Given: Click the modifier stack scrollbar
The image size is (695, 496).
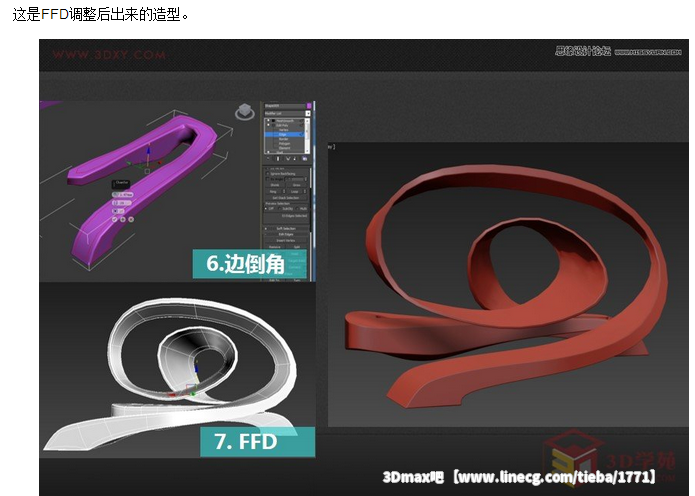Looking at the screenshot, I should pyautogui.click(x=308, y=136).
